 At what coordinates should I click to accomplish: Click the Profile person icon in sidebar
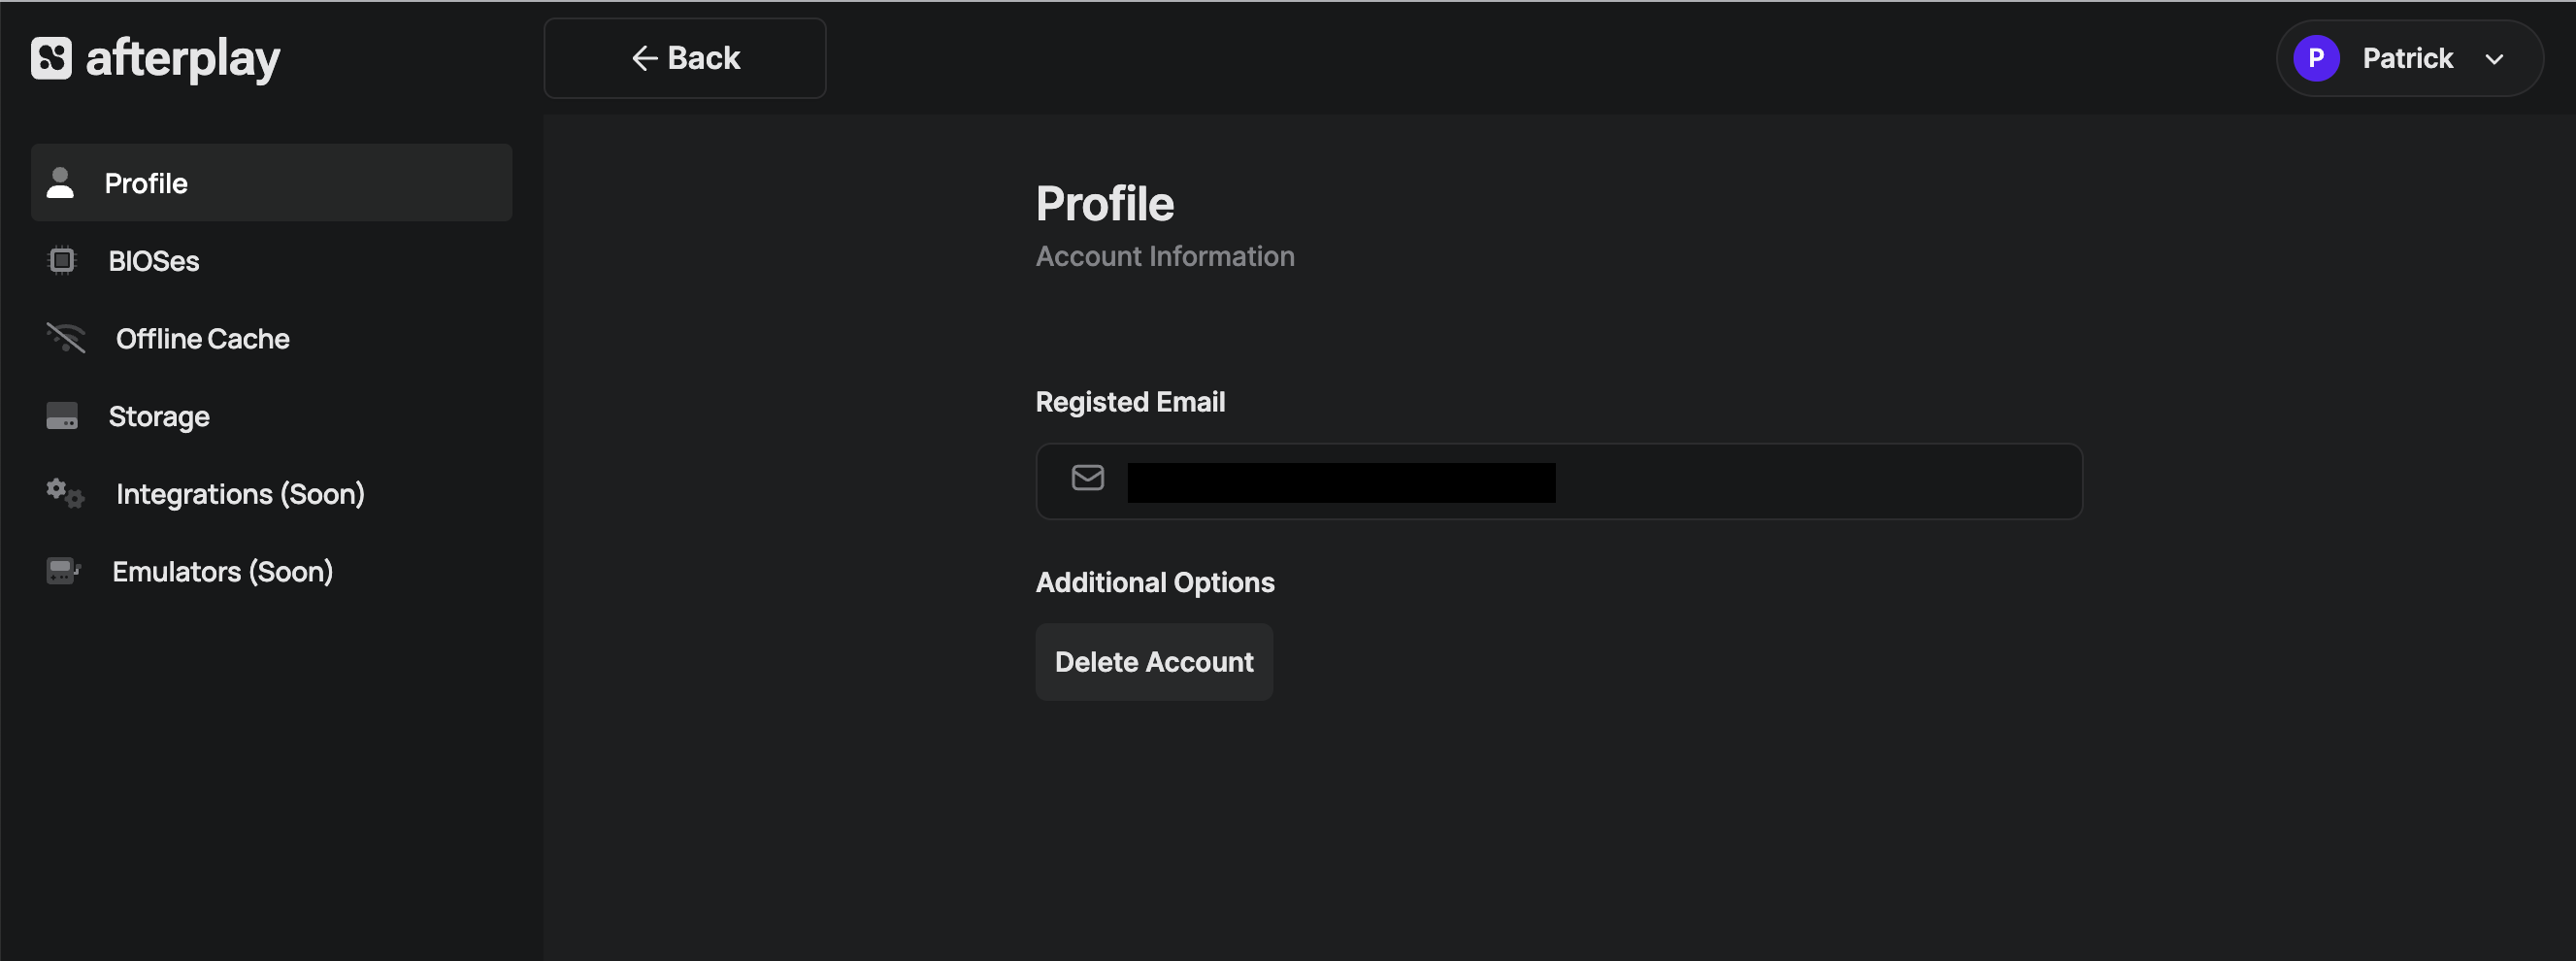point(61,183)
